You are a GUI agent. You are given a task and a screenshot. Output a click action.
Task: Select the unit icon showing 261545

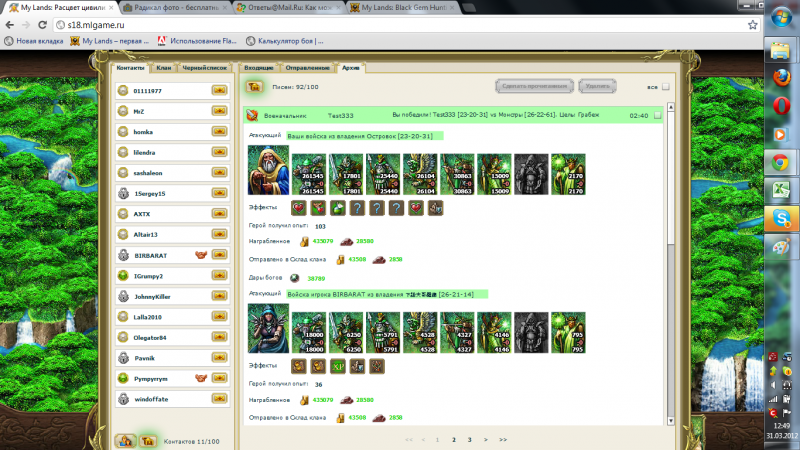[x=309, y=174]
